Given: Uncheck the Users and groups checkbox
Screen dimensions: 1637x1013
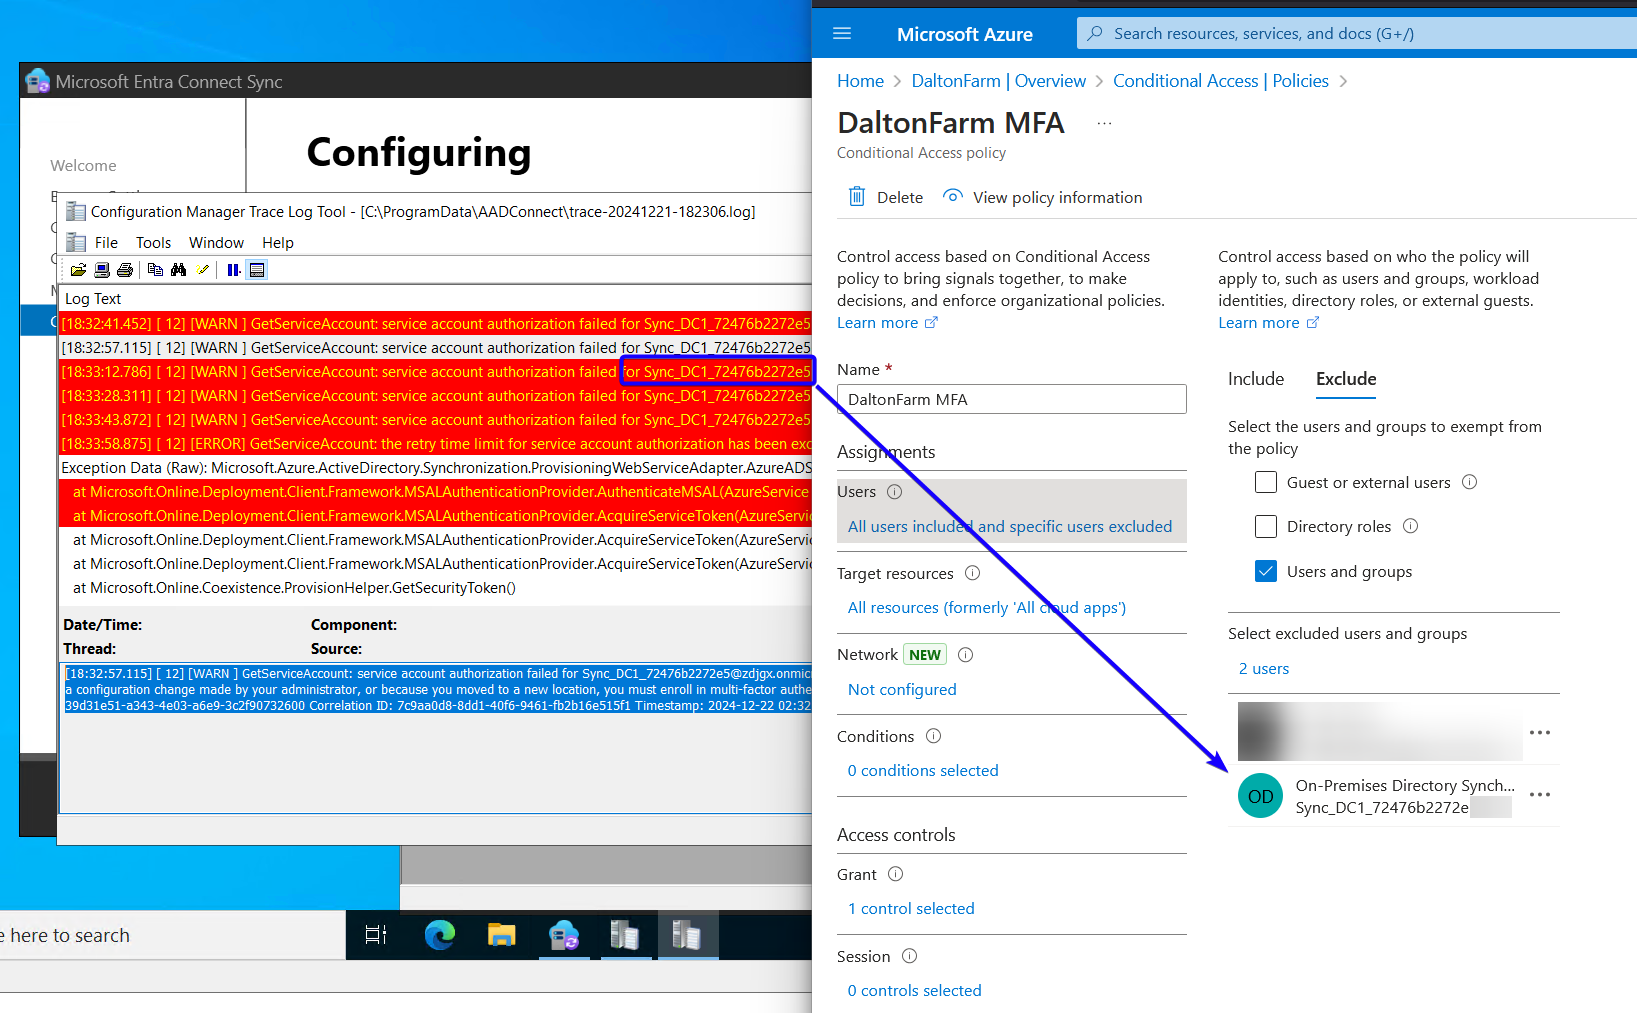Looking at the screenshot, I should (x=1266, y=571).
